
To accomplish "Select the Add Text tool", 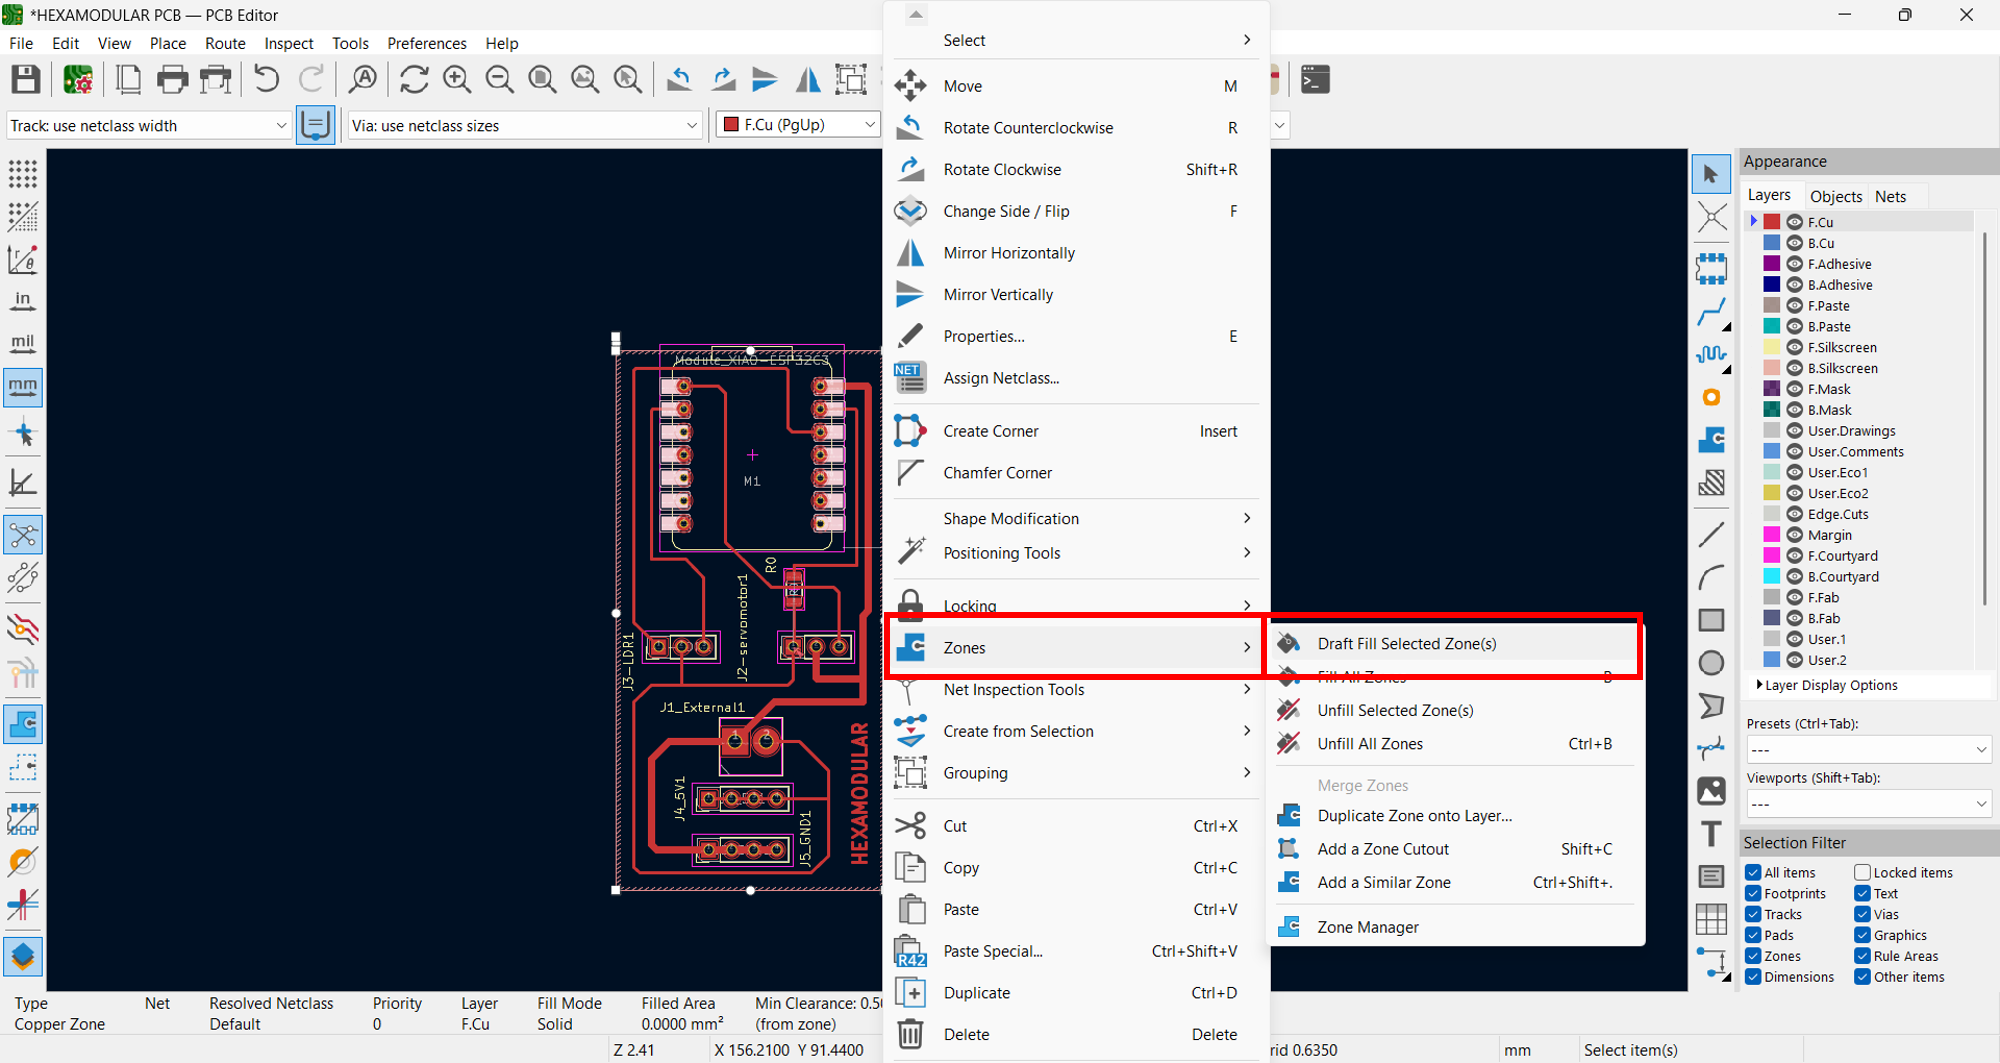I will point(1711,834).
